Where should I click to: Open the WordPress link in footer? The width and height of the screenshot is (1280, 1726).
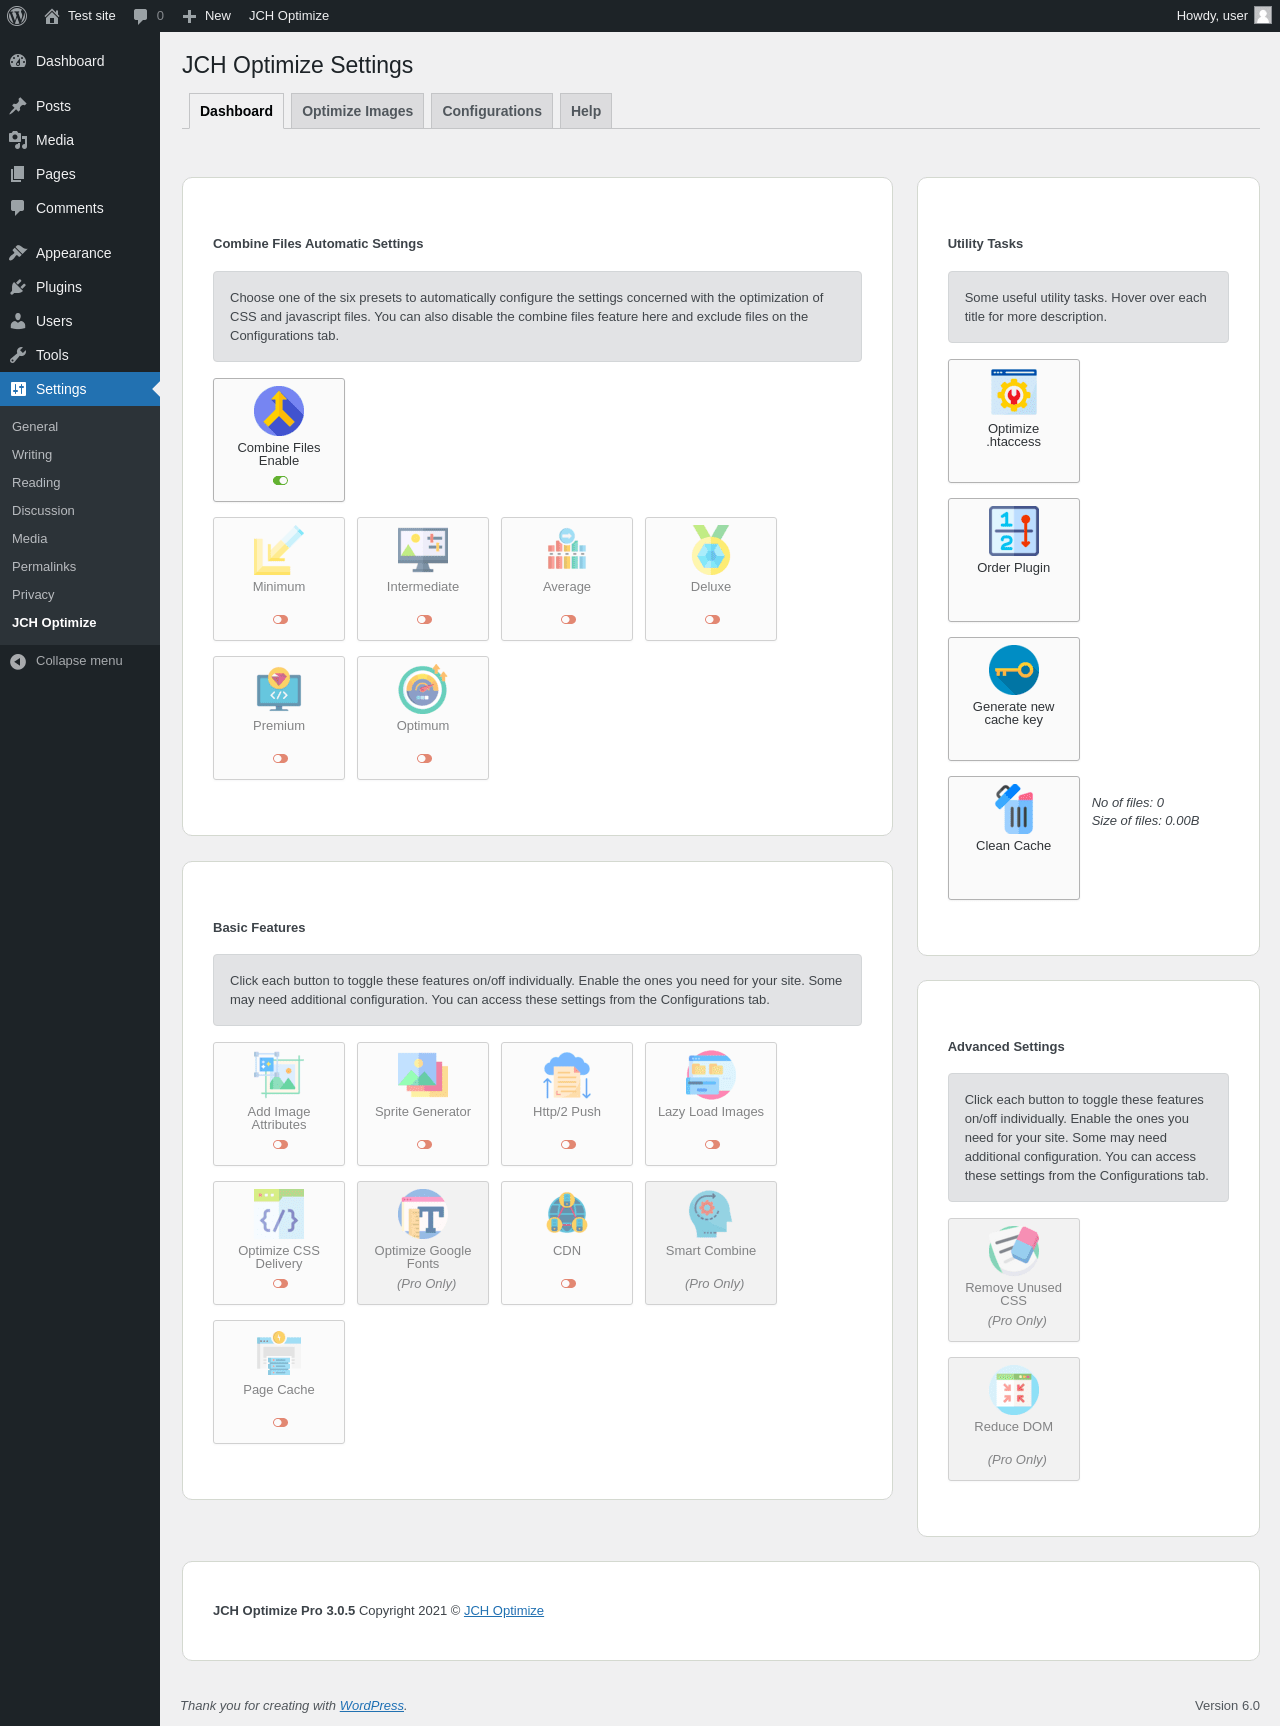[372, 1706]
